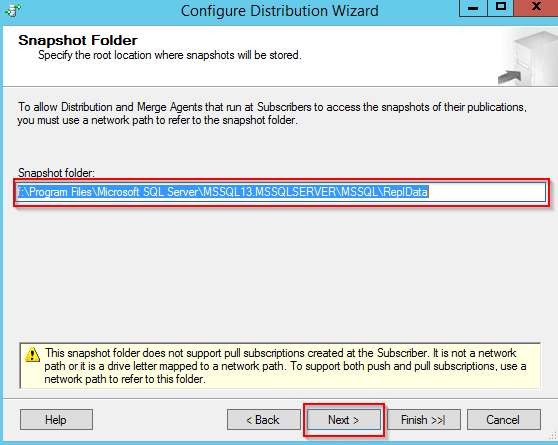Click the server graphic in the header
558x445 pixels.
coord(528,58)
